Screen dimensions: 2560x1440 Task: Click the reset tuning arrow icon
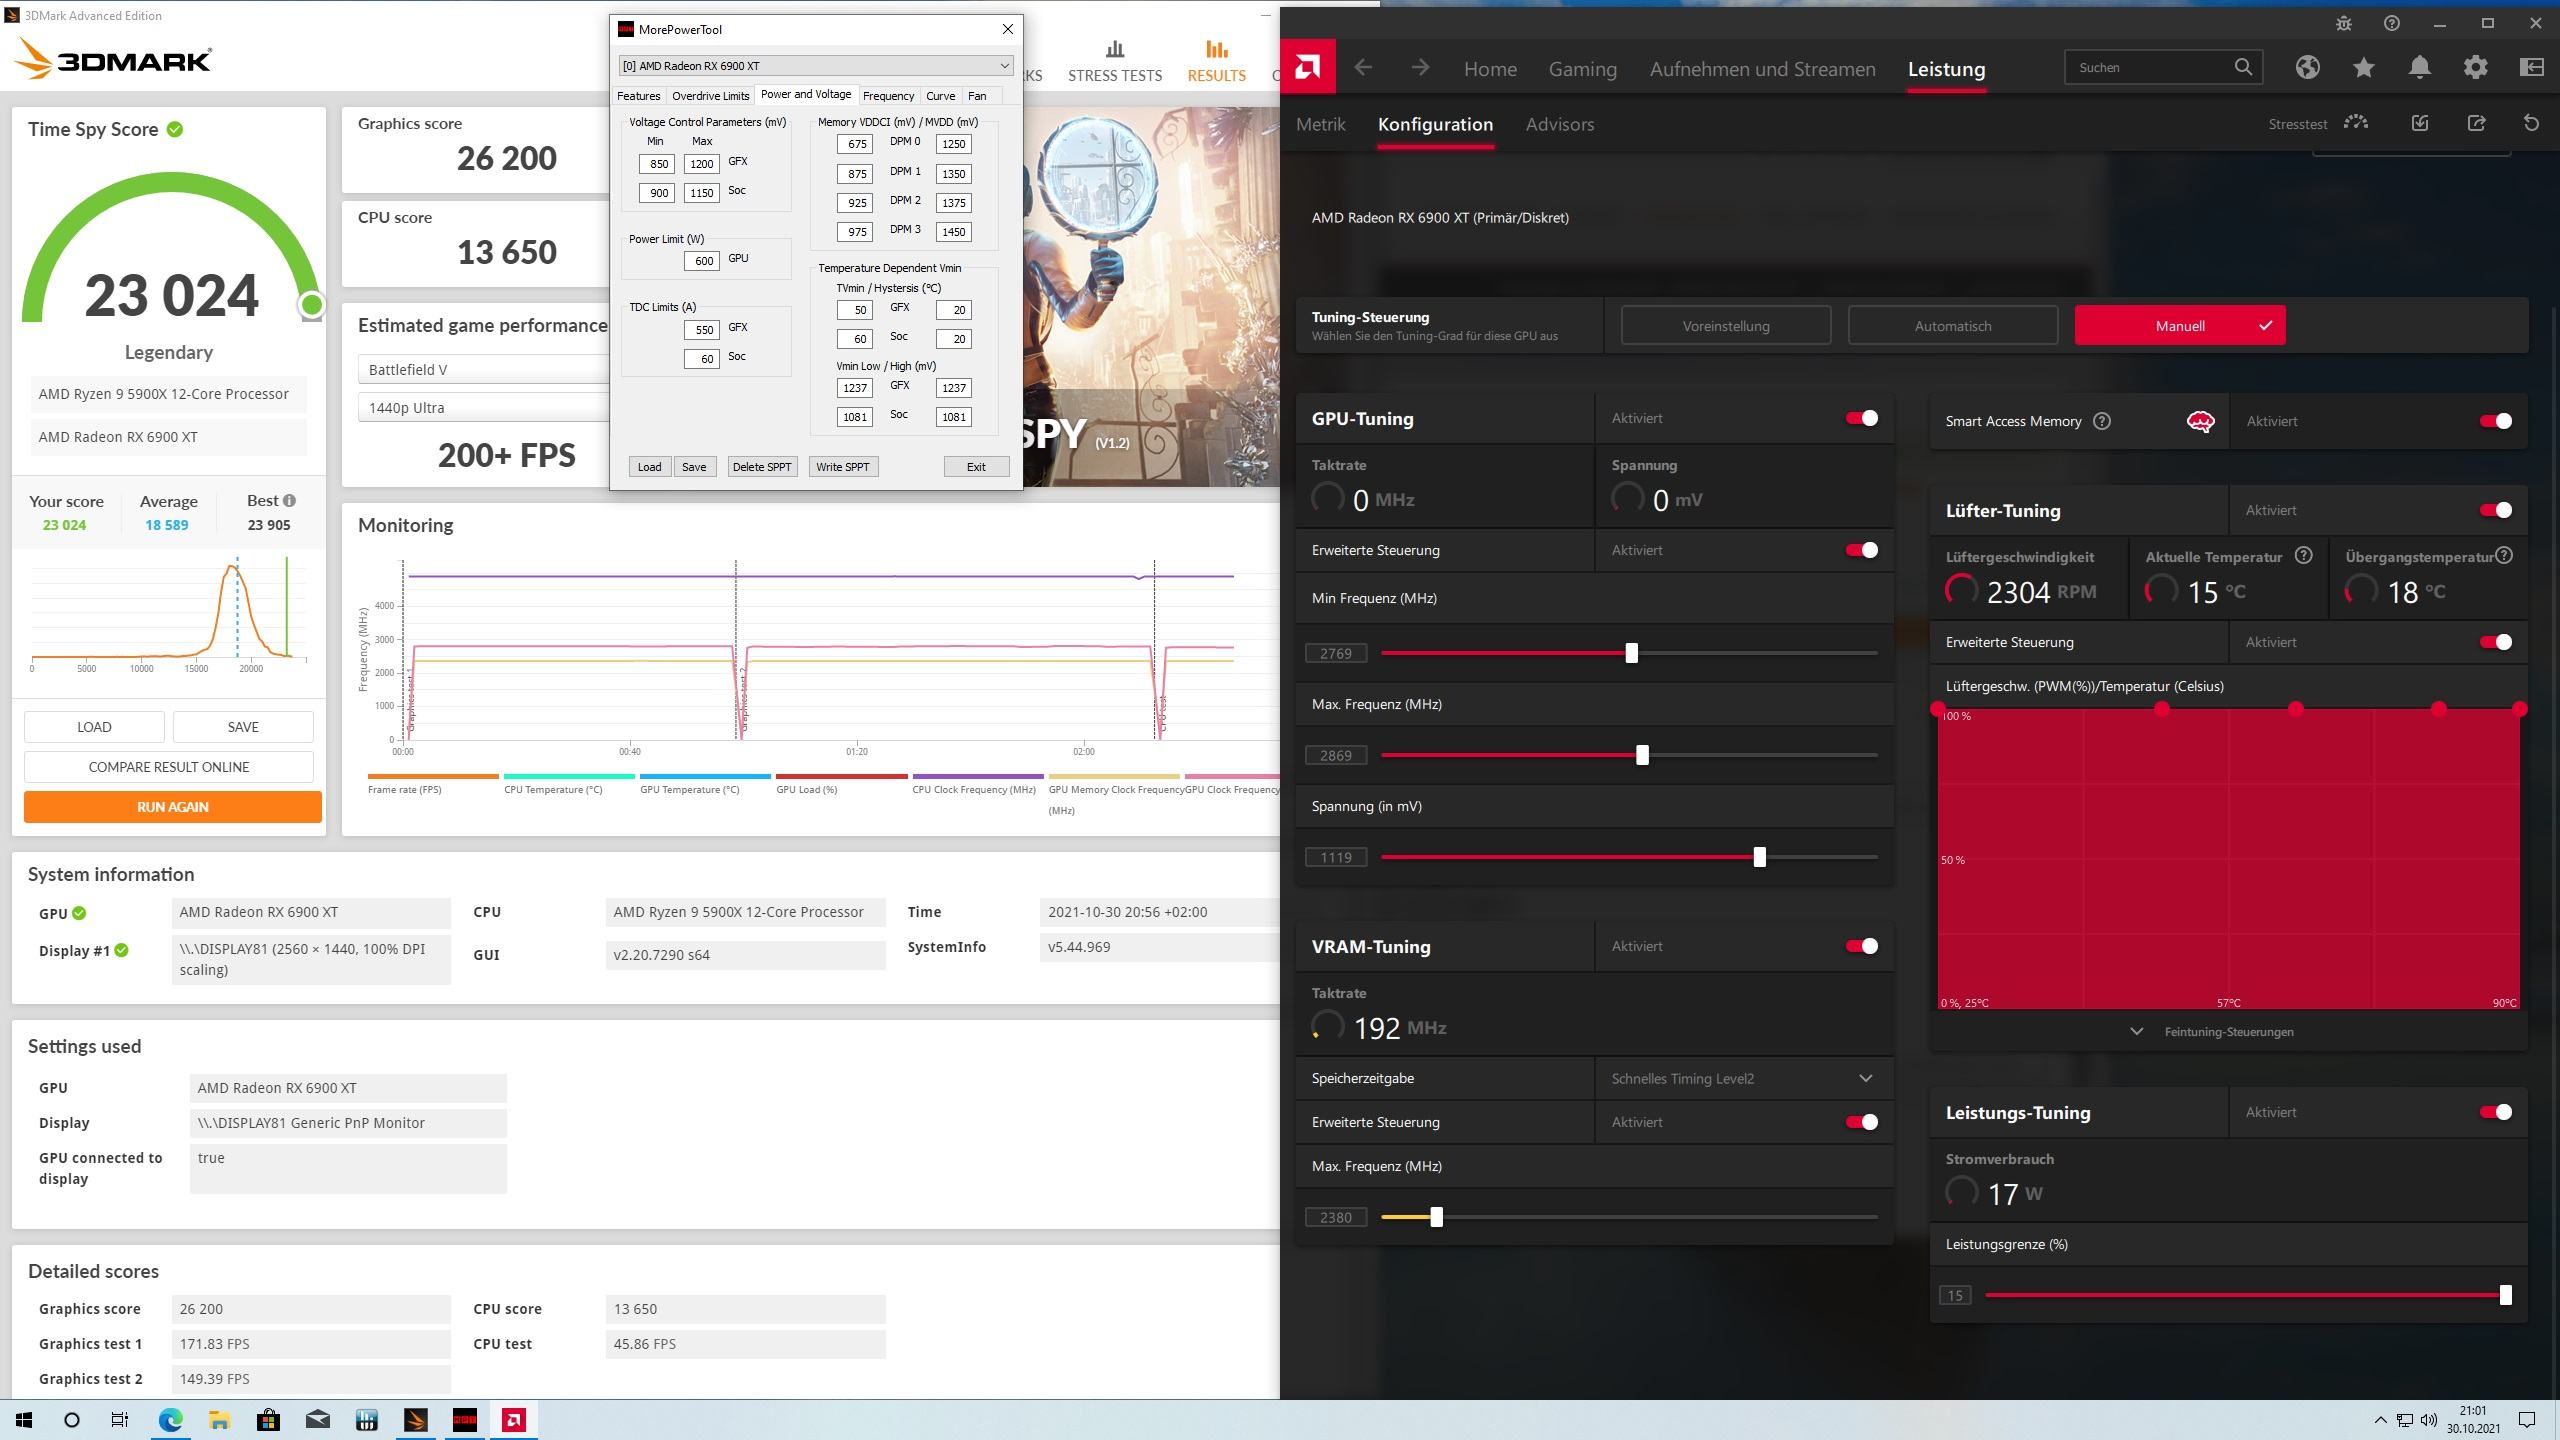pyautogui.click(x=2531, y=124)
